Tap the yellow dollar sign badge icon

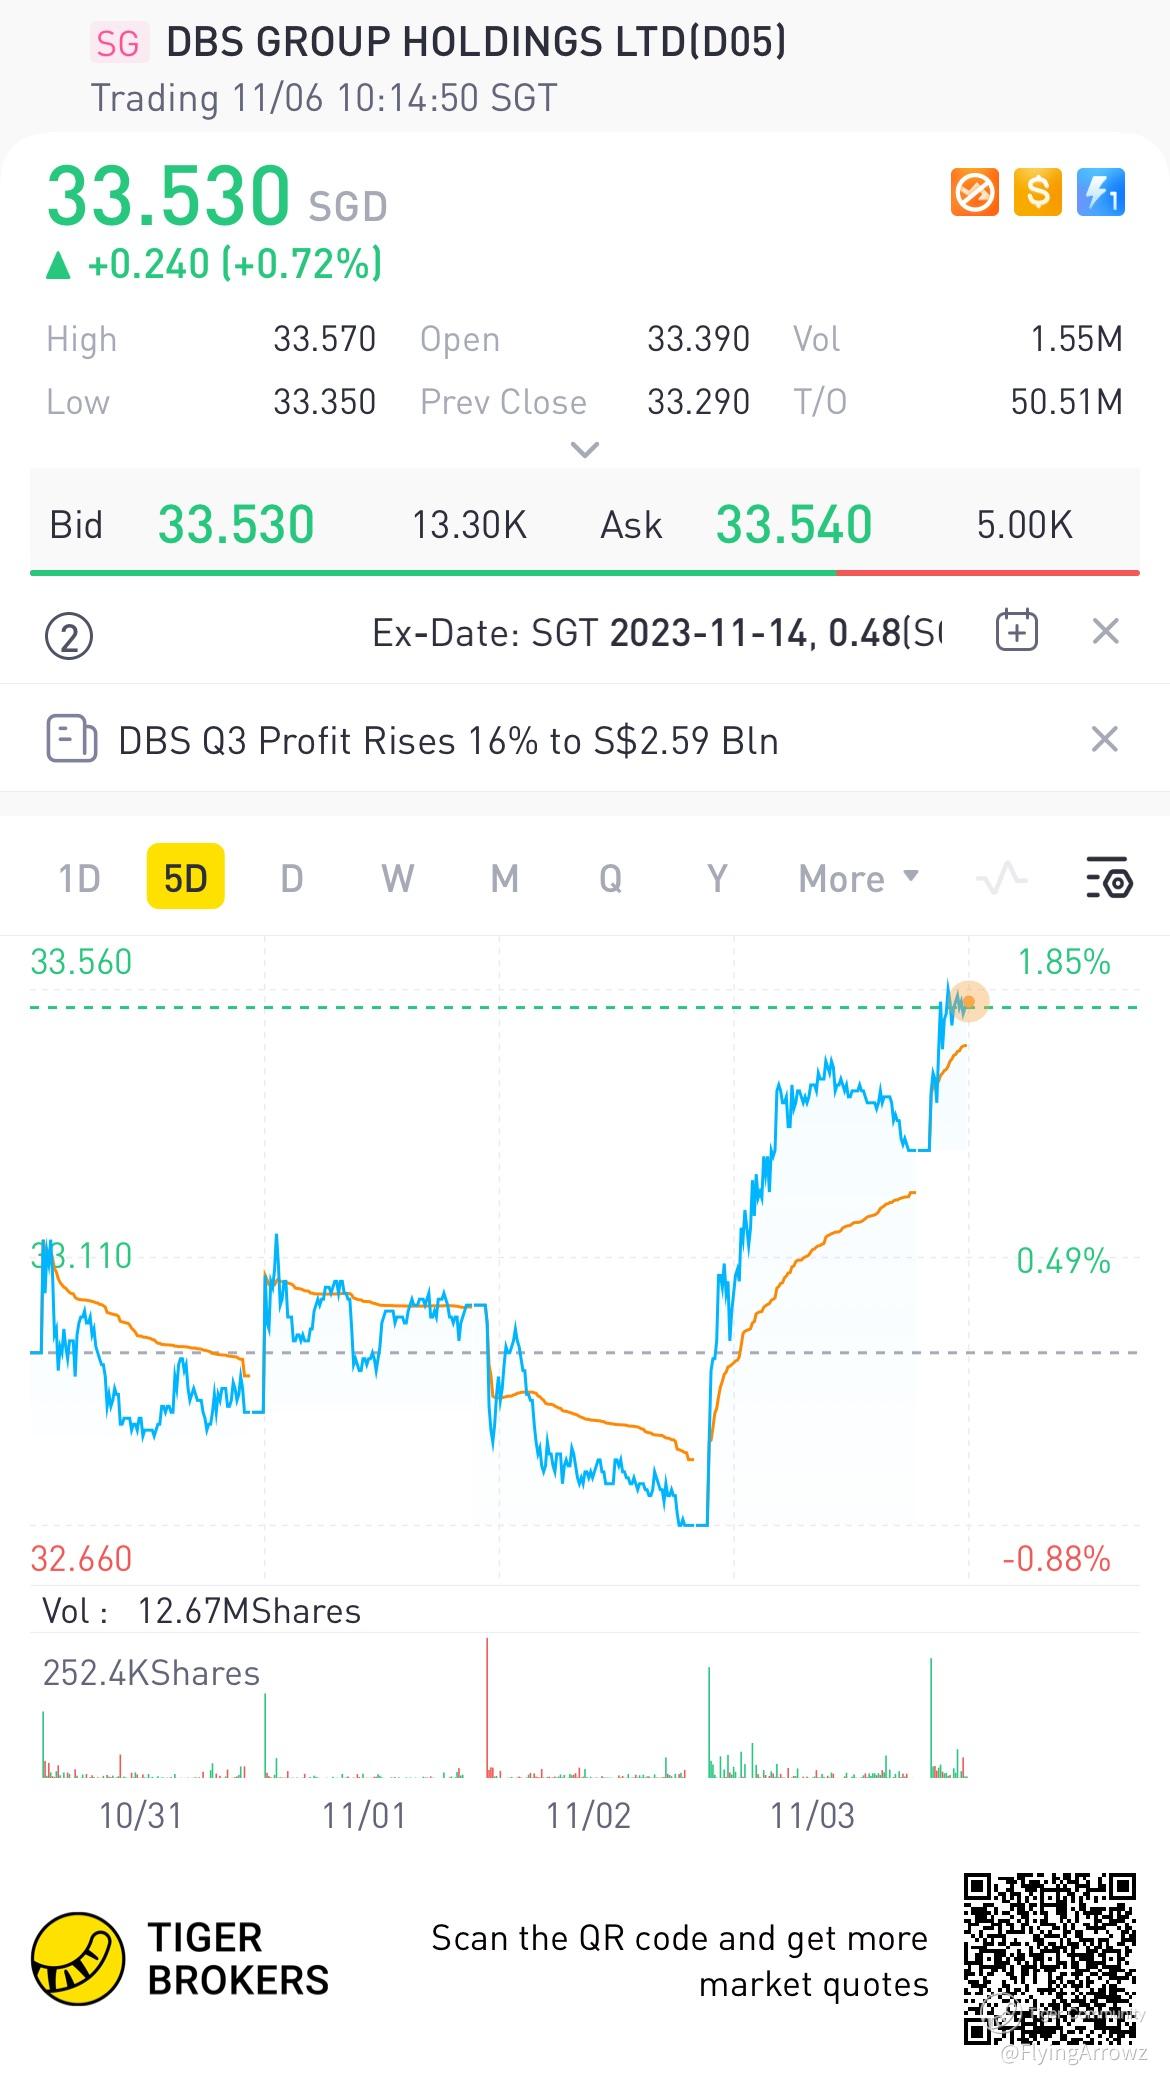pyautogui.click(x=1037, y=192)
